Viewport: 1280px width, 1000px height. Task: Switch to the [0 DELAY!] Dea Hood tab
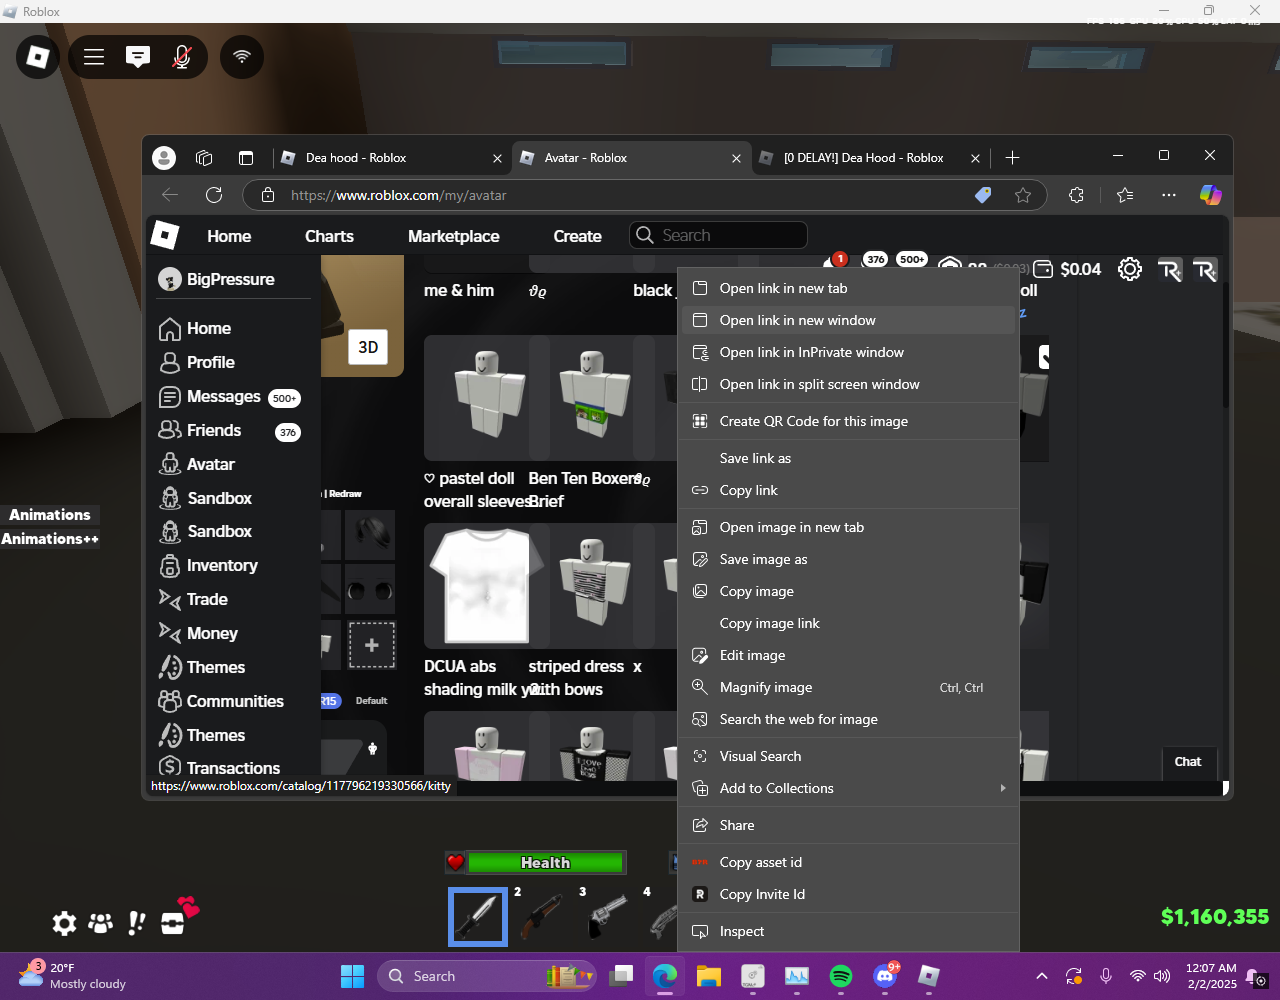point(864,158)
